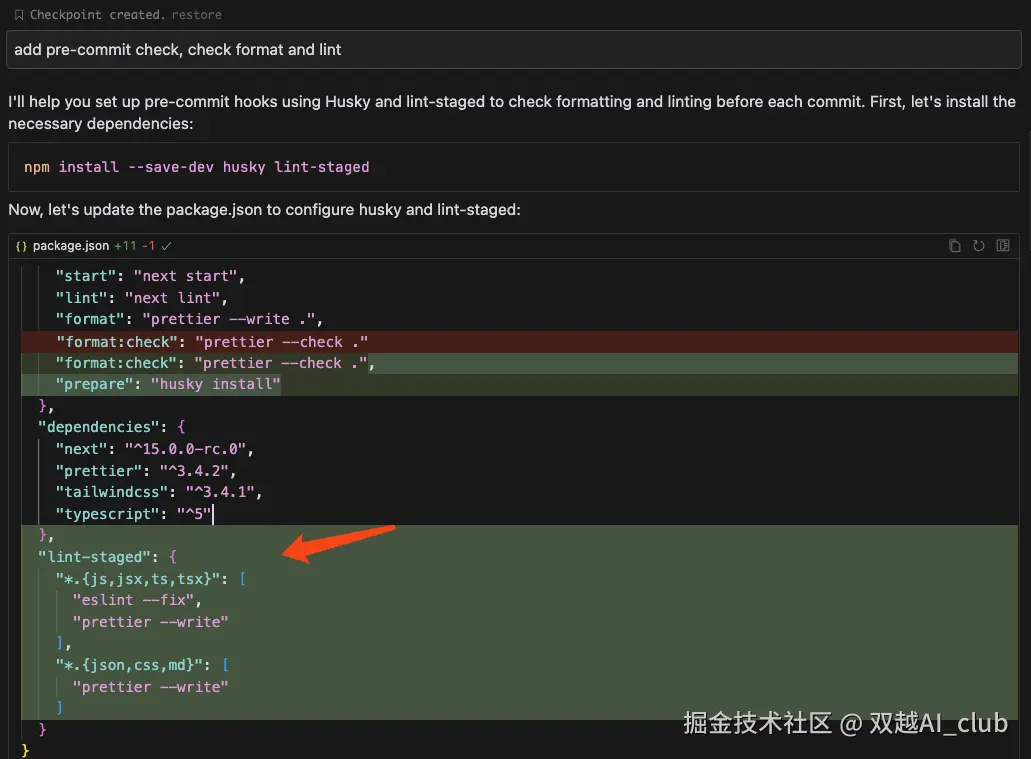Click the restore checkpoint link
Screen dimensions: 1031x759
(x=197, y=14)
